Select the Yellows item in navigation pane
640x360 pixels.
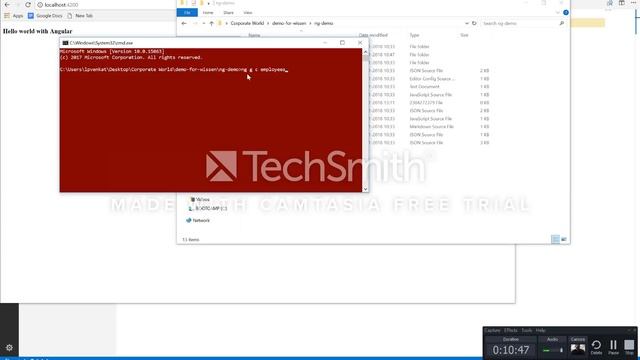(x=200, y=200)
